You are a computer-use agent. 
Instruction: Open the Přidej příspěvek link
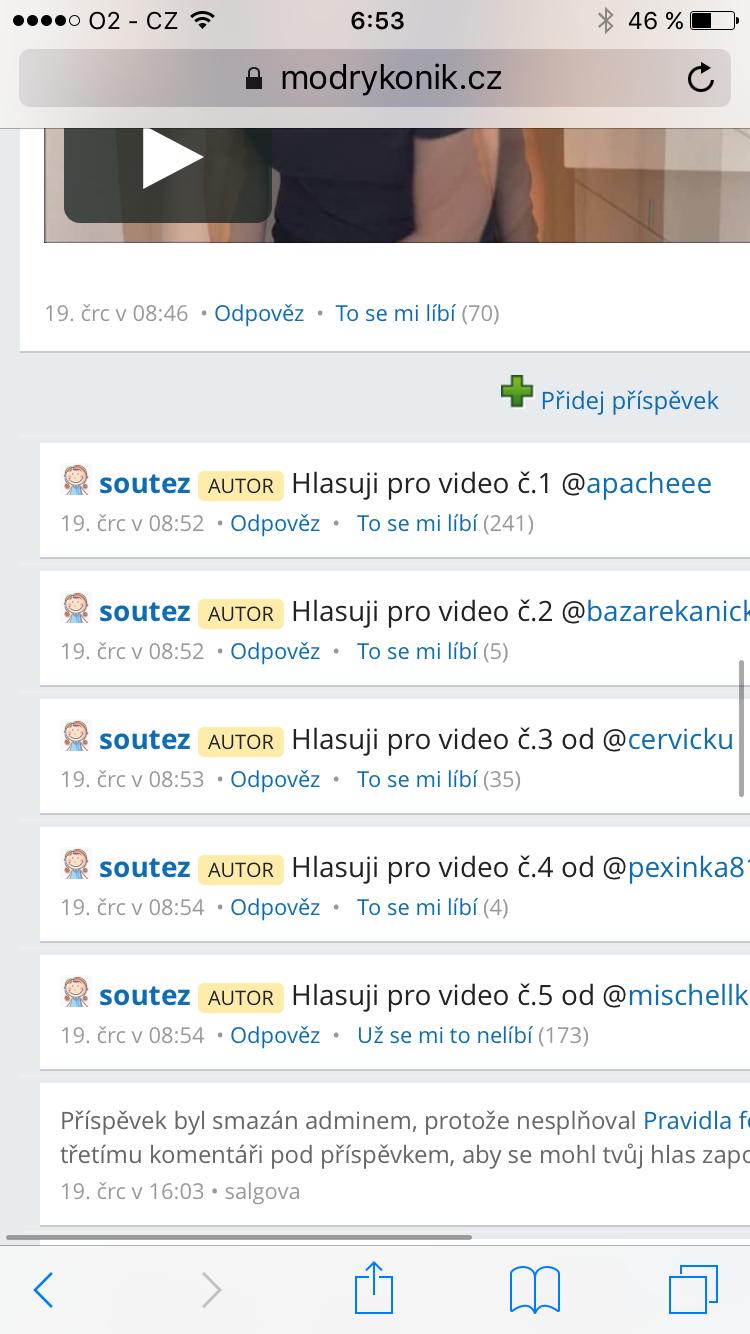(x=629, y=401)
